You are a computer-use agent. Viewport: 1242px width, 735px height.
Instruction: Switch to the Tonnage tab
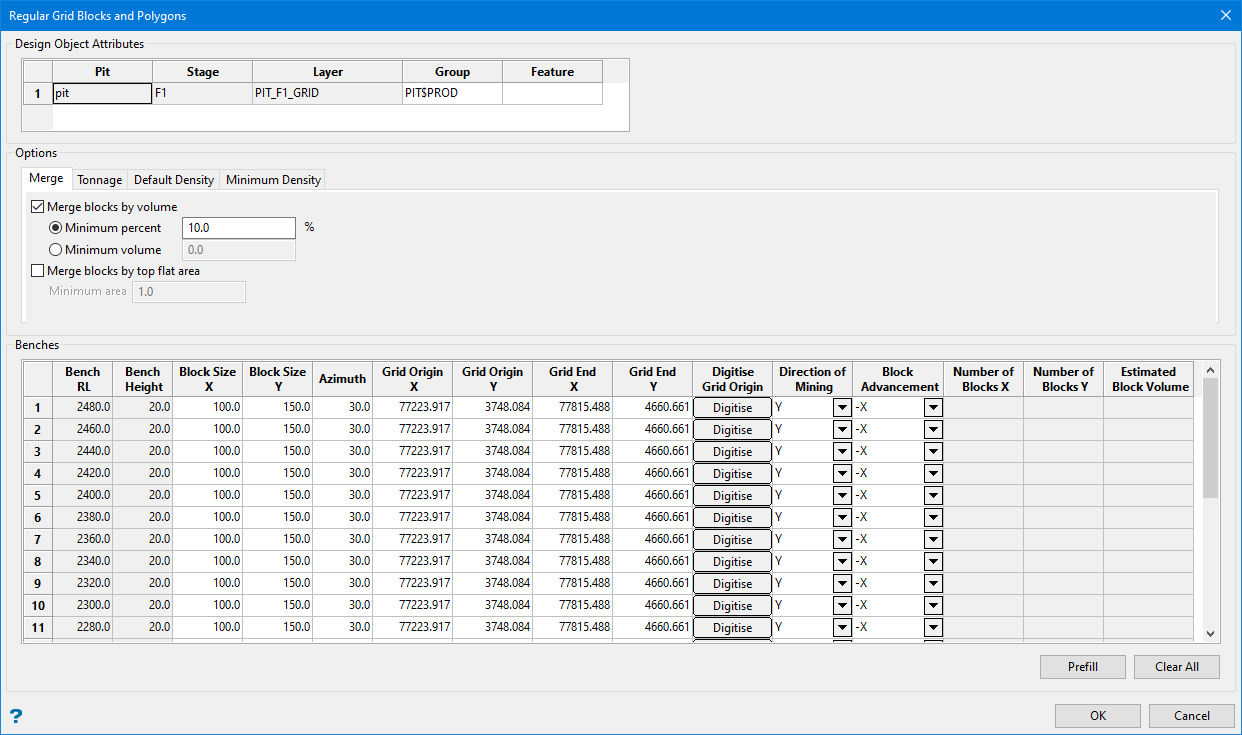[100, 180]
